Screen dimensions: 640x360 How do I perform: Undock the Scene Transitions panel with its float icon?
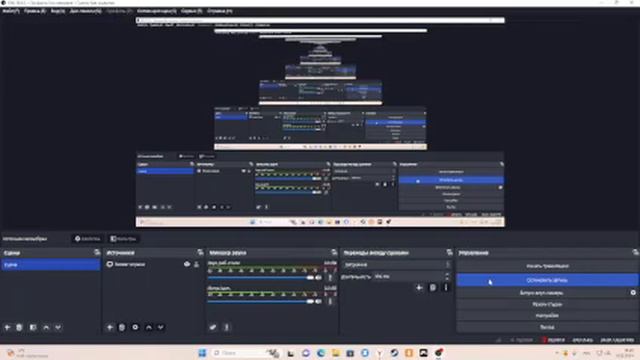coord(449,253)
